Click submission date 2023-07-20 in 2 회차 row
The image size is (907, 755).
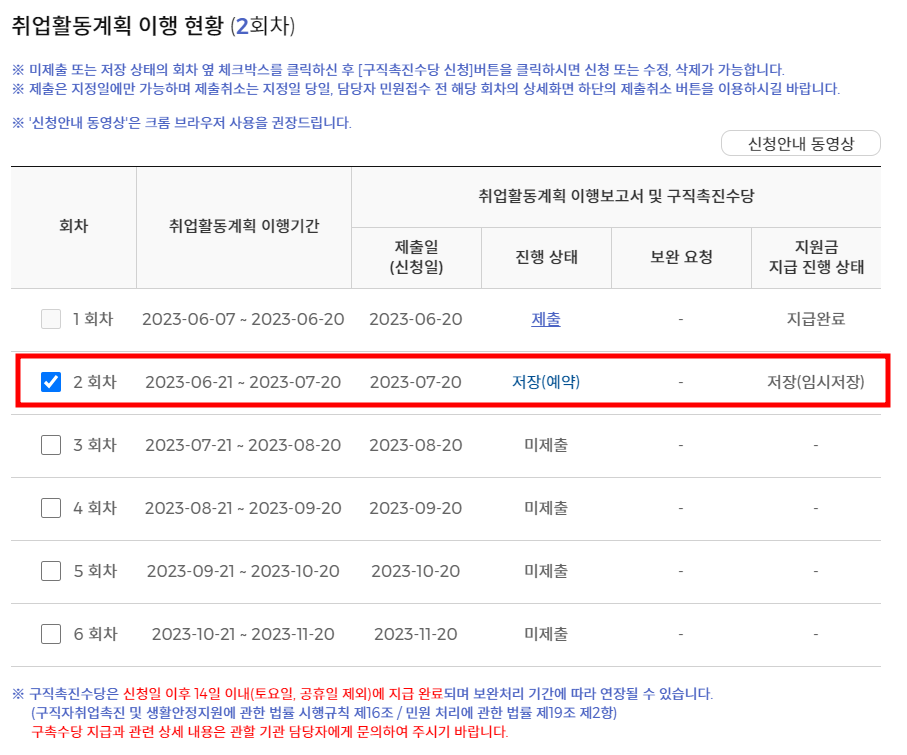416,382
